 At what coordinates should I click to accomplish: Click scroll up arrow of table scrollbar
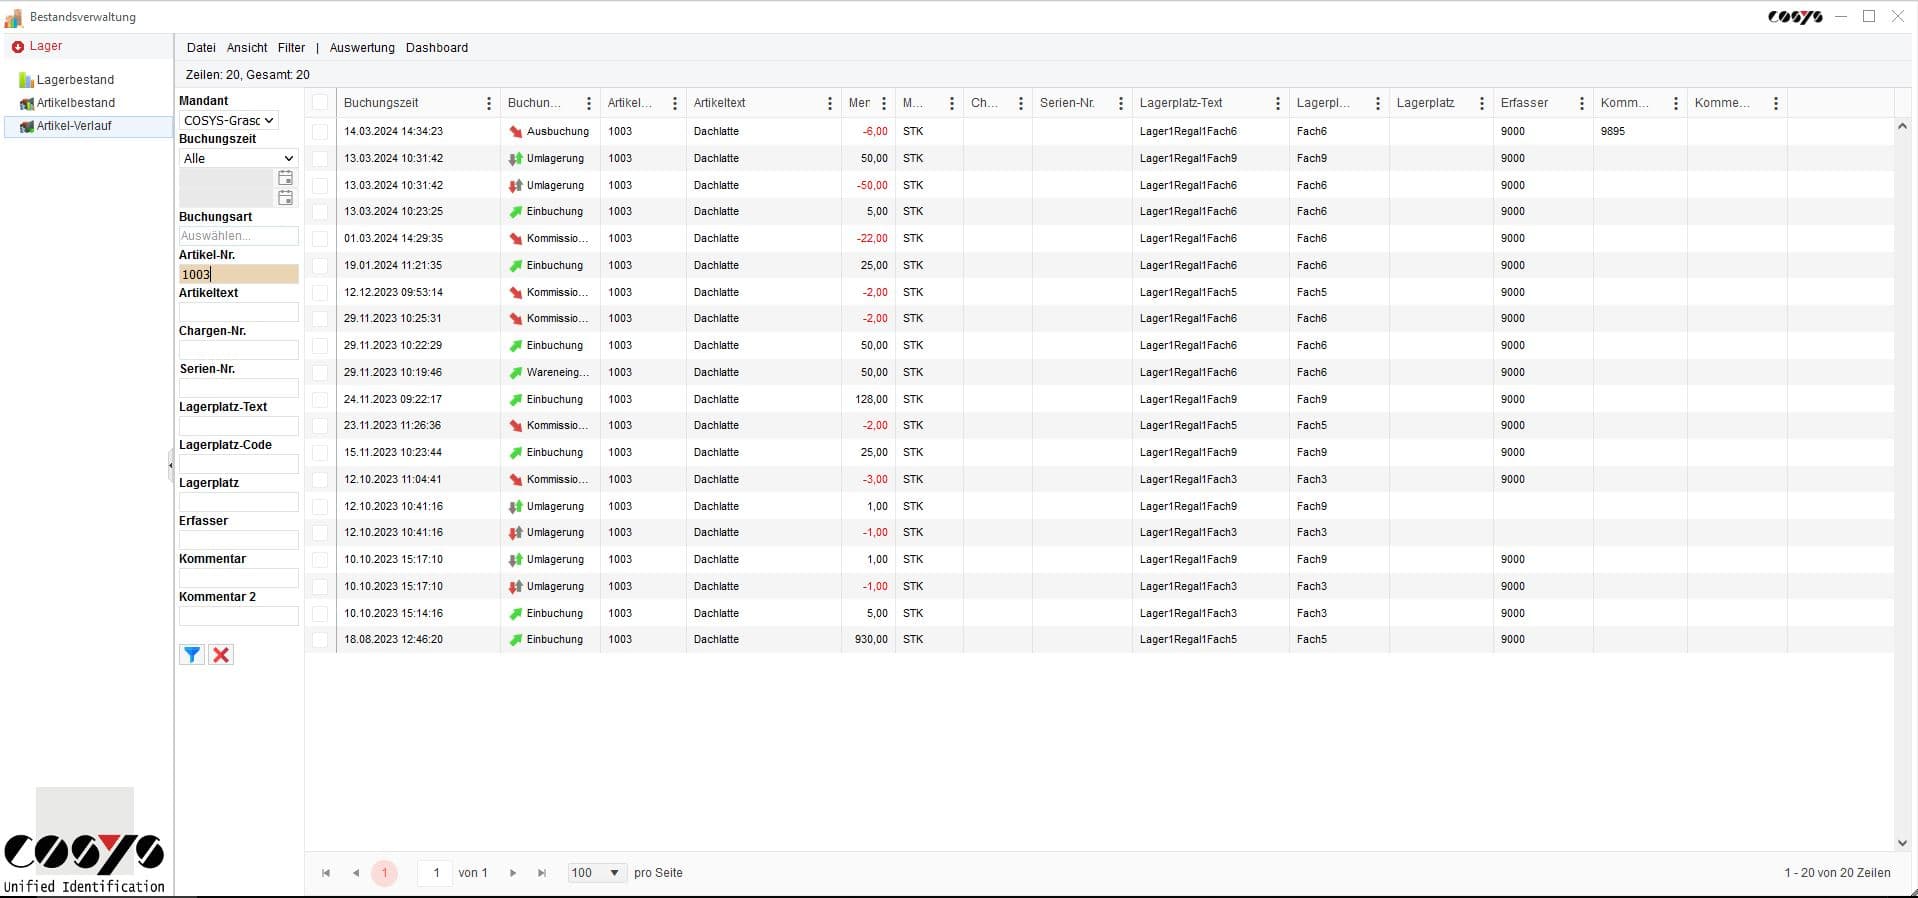[x=1902, y=127]
